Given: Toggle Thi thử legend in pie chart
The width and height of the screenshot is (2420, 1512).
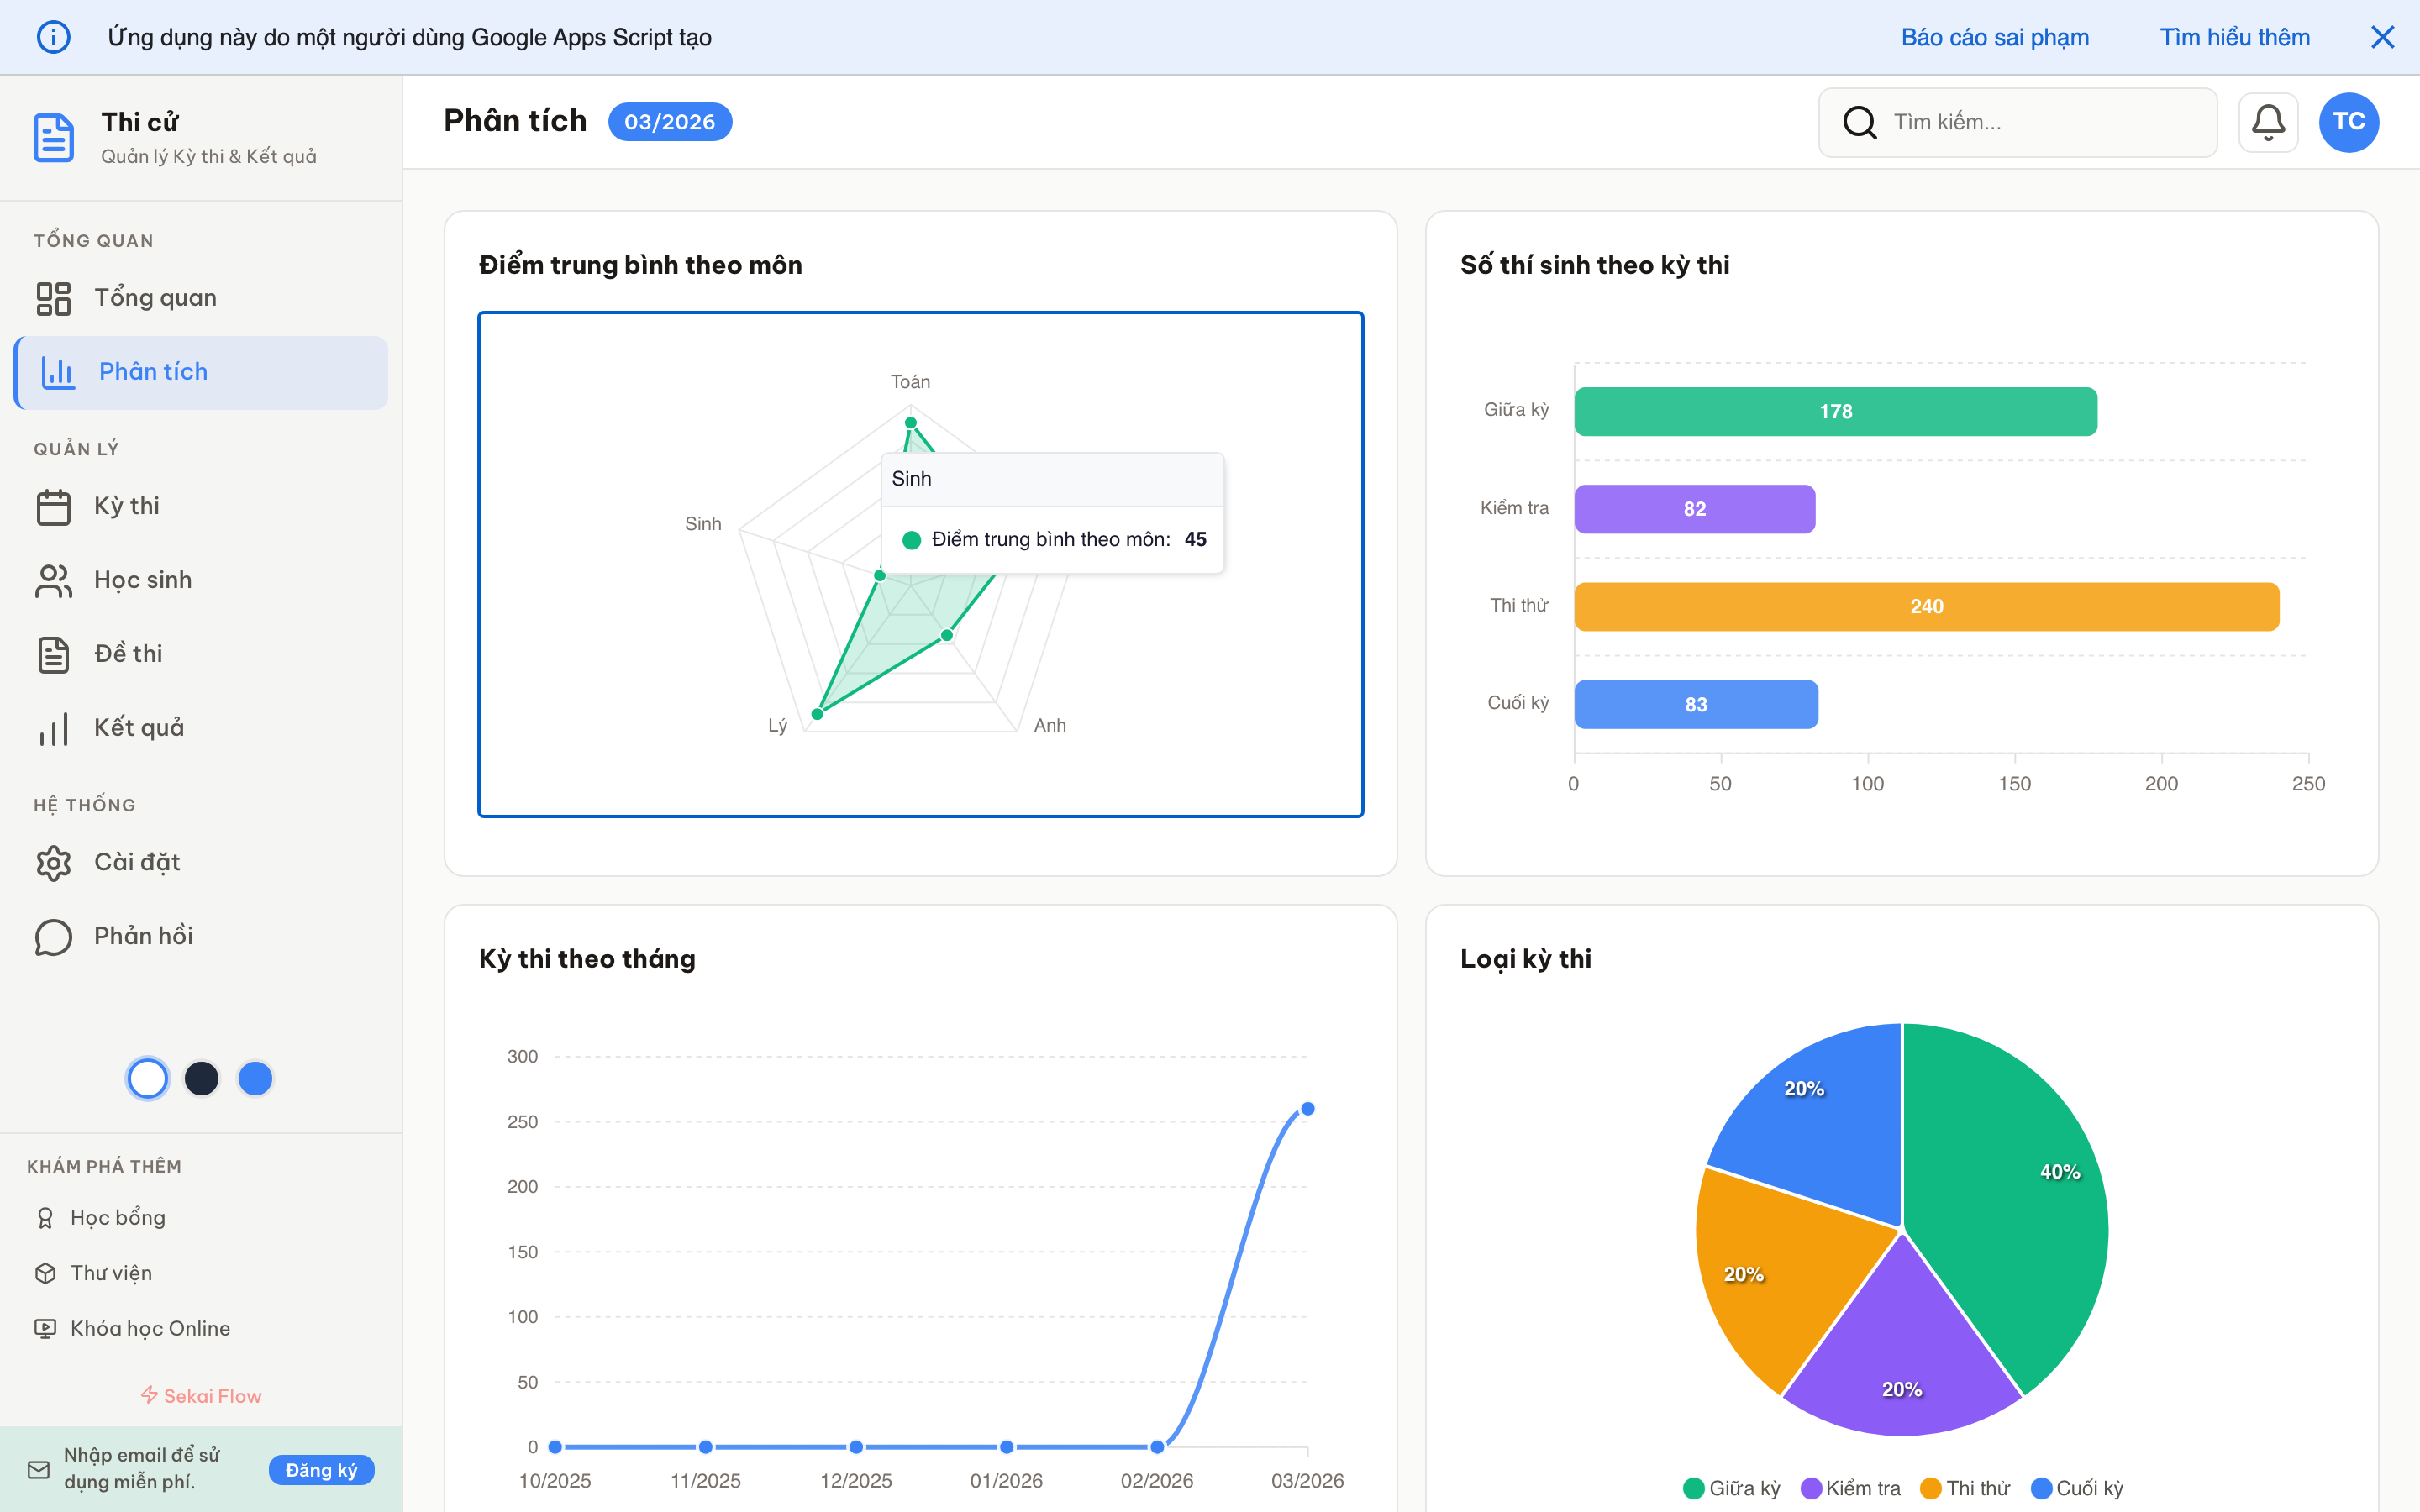Looking at the screenshot, I should point(1965,1488).
